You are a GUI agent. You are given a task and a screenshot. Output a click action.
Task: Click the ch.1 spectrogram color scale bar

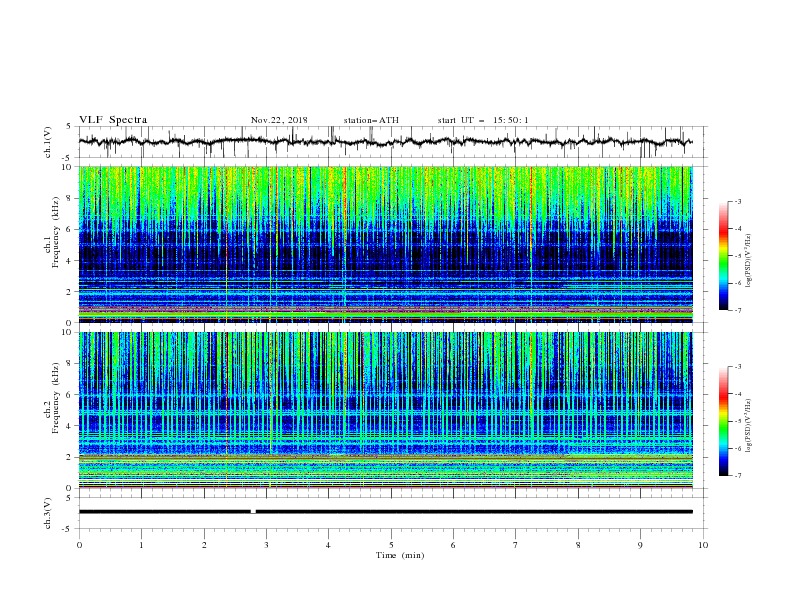(x=723, y=255)
